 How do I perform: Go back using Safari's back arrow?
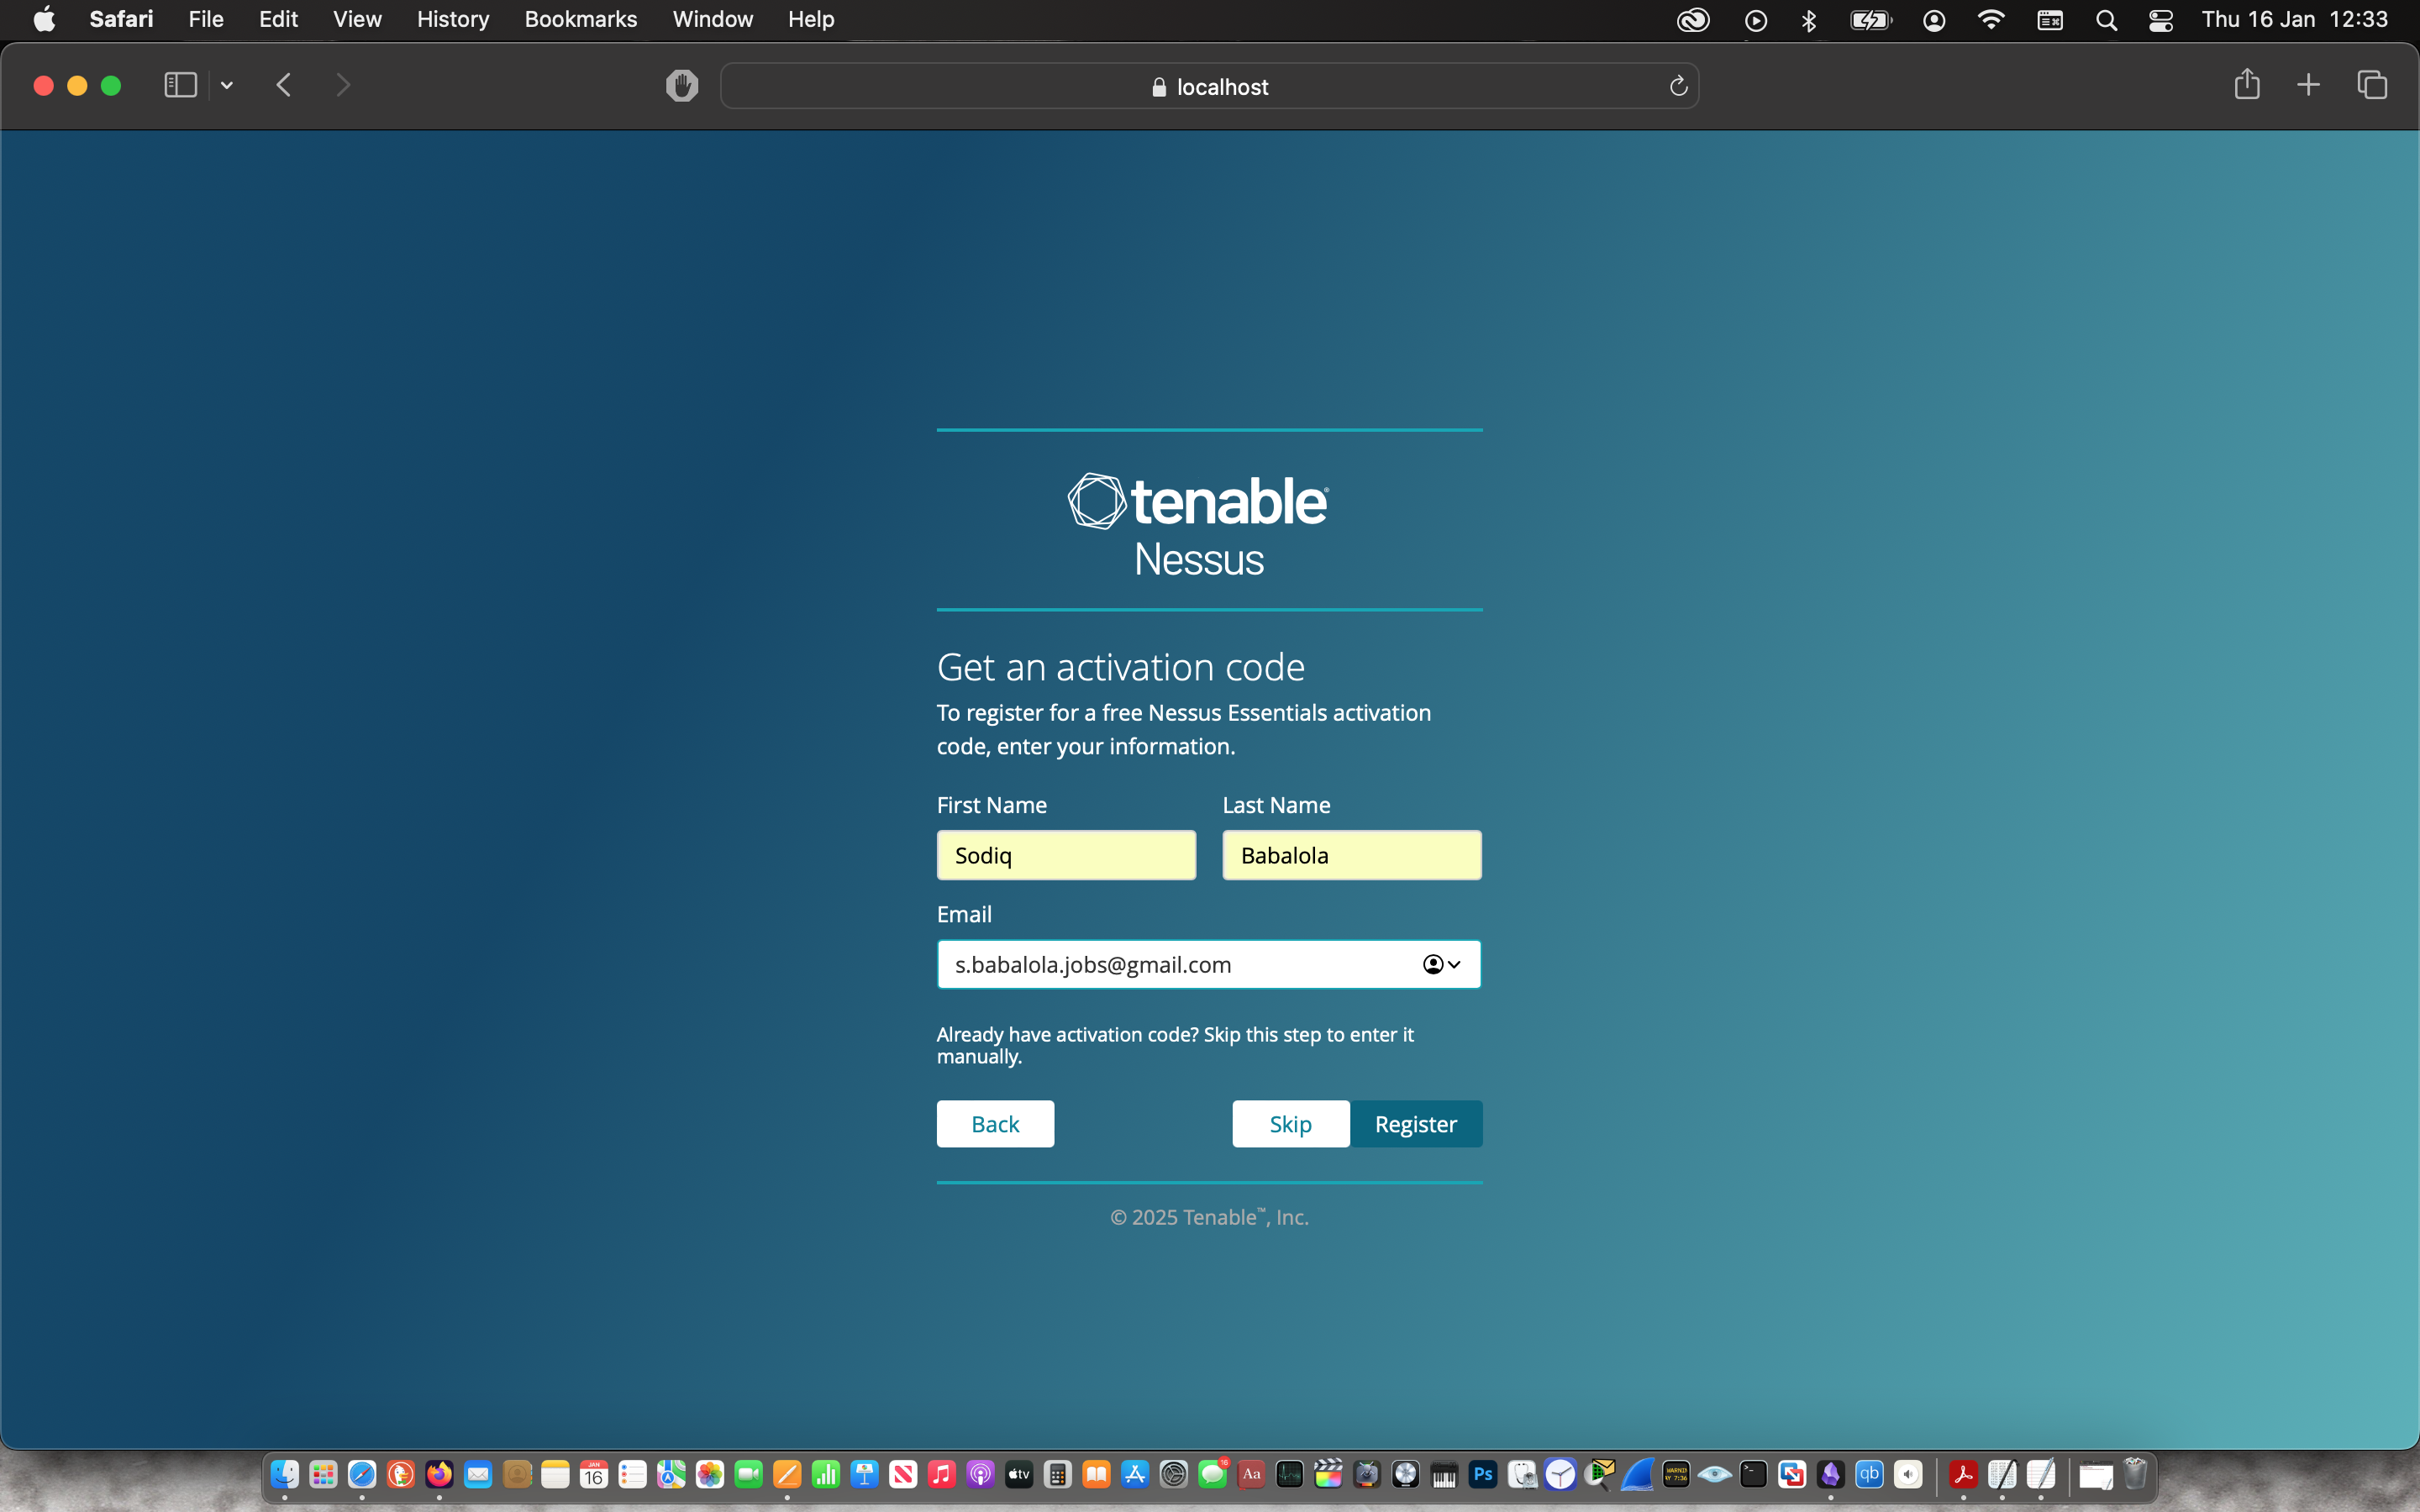click(284, 86)
